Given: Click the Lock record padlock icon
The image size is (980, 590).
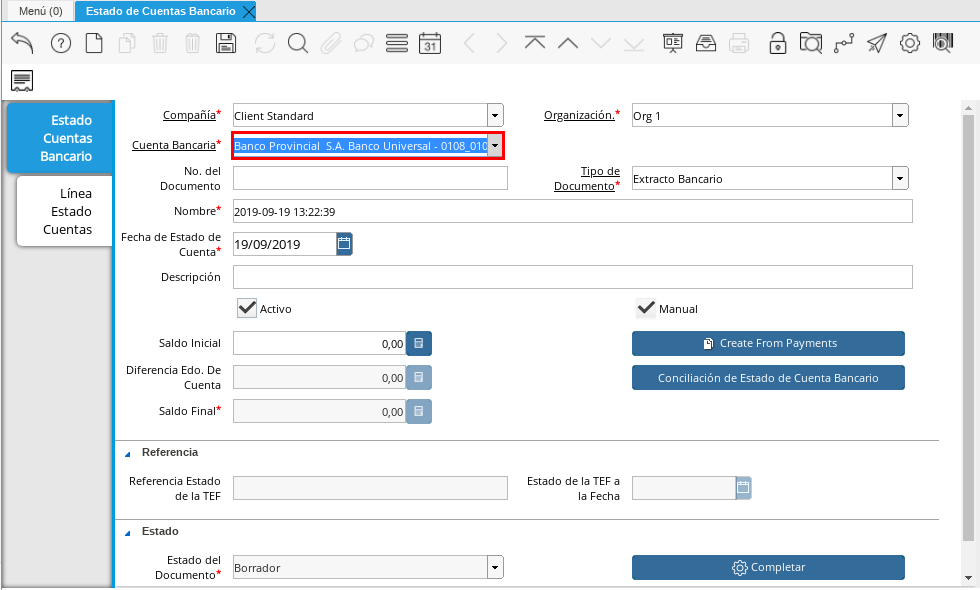Looking at the screenshot, I should tap(778, 43).
